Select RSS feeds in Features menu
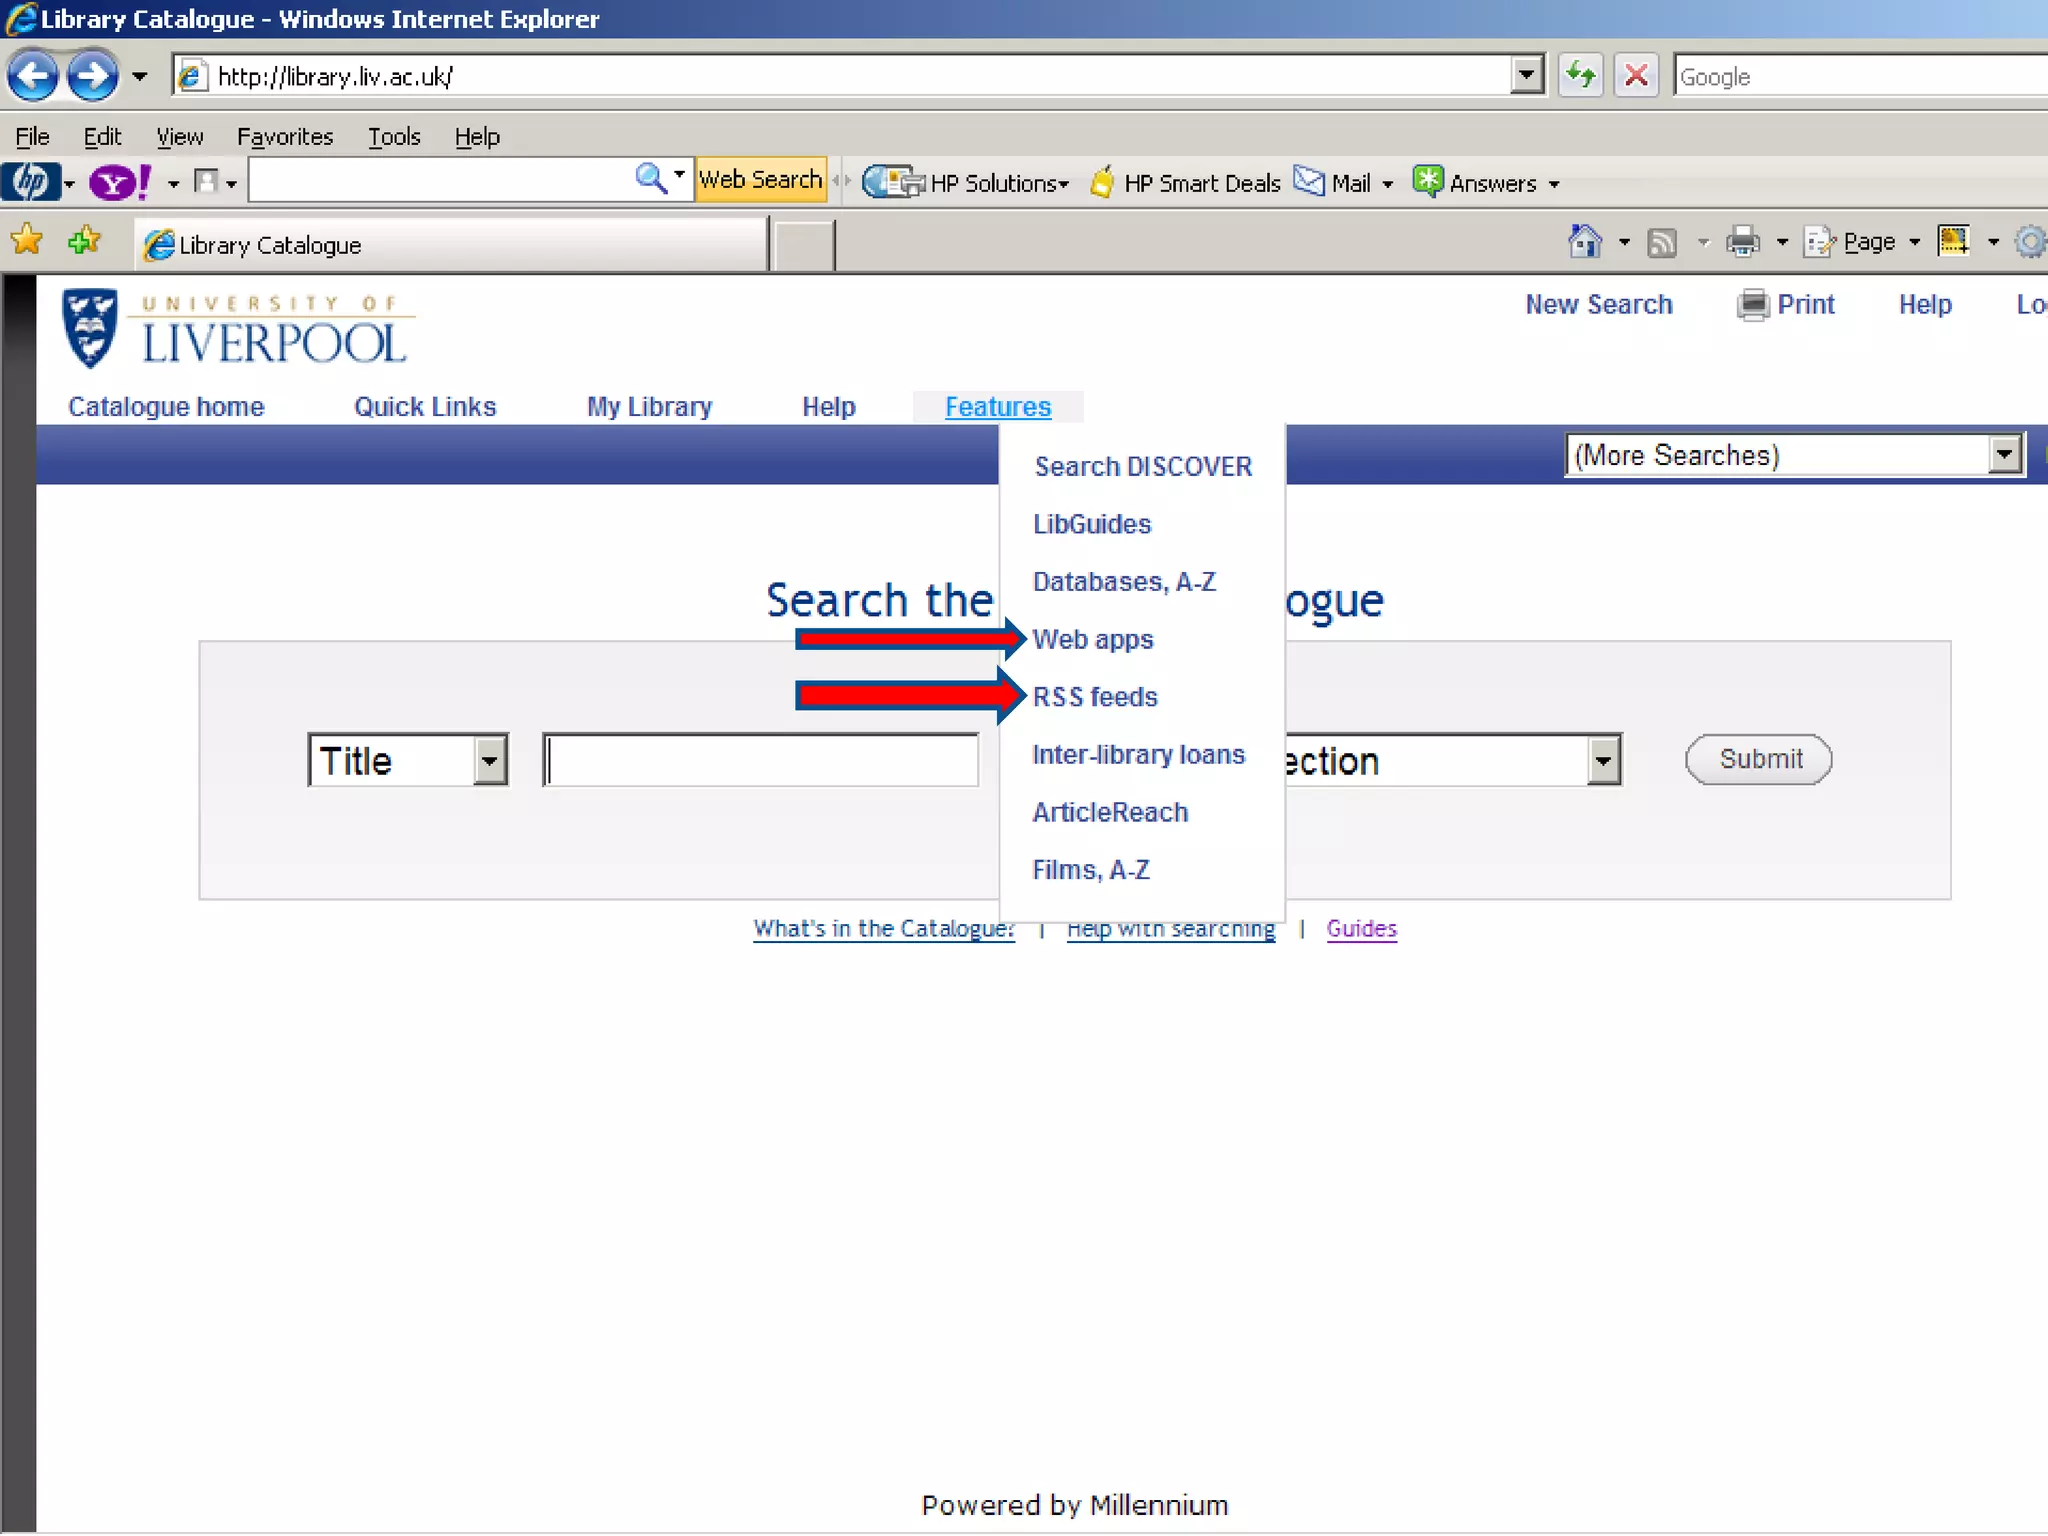Image resolution: width=2048 pixels, height=1536 pixels. click(1095, 697)
